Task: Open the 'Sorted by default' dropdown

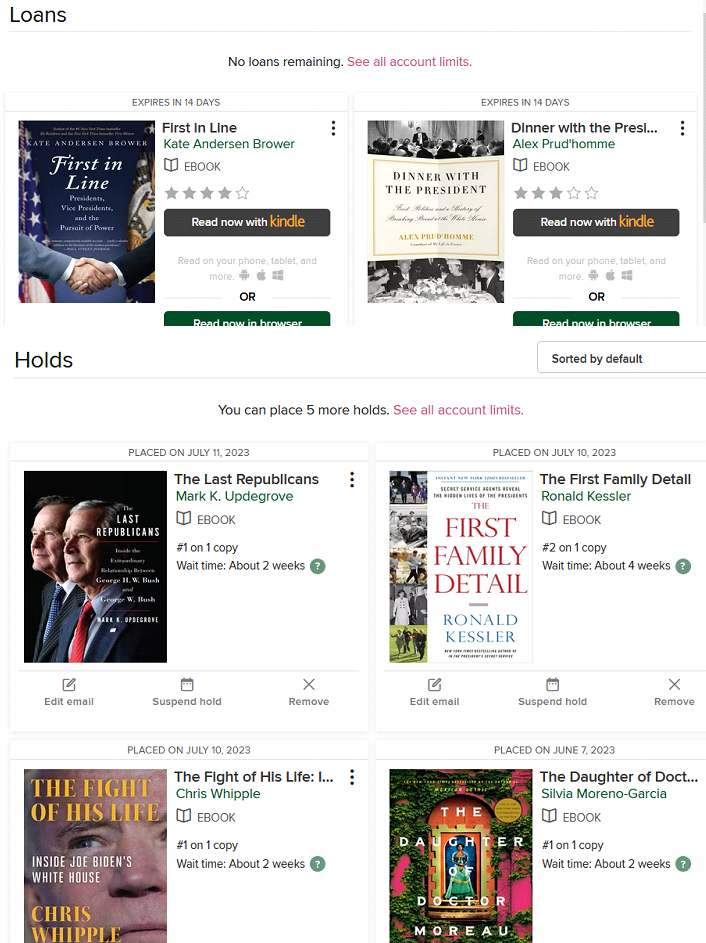Action: (621, 359)
